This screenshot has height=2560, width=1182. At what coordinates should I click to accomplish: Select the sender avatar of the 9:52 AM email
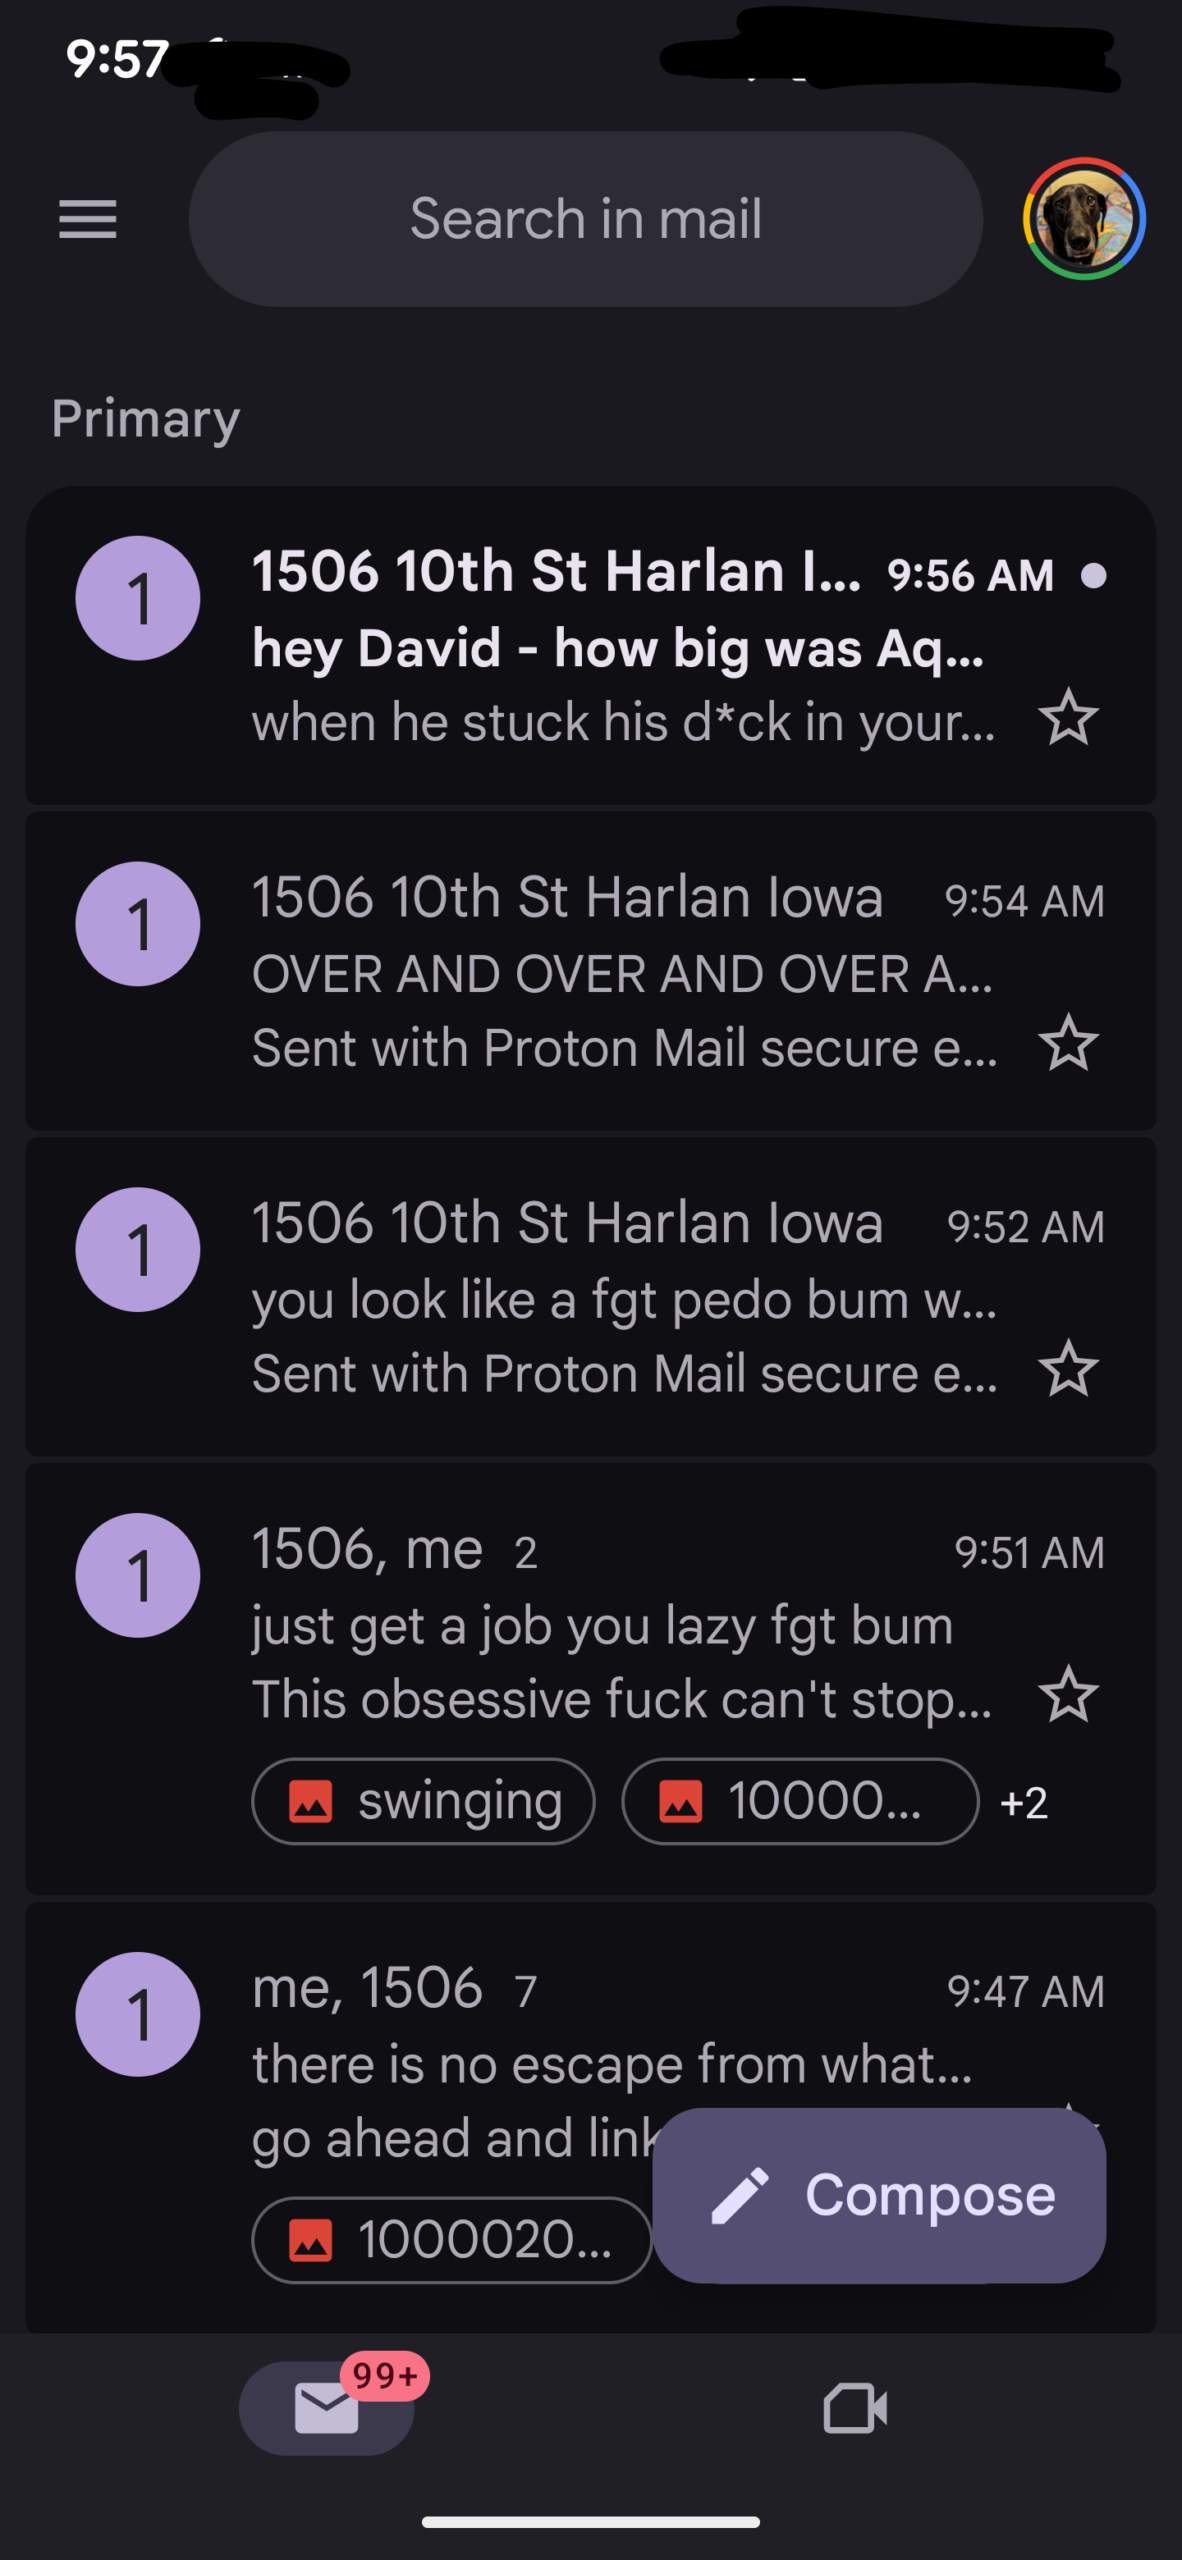(x=138, y=1250)
